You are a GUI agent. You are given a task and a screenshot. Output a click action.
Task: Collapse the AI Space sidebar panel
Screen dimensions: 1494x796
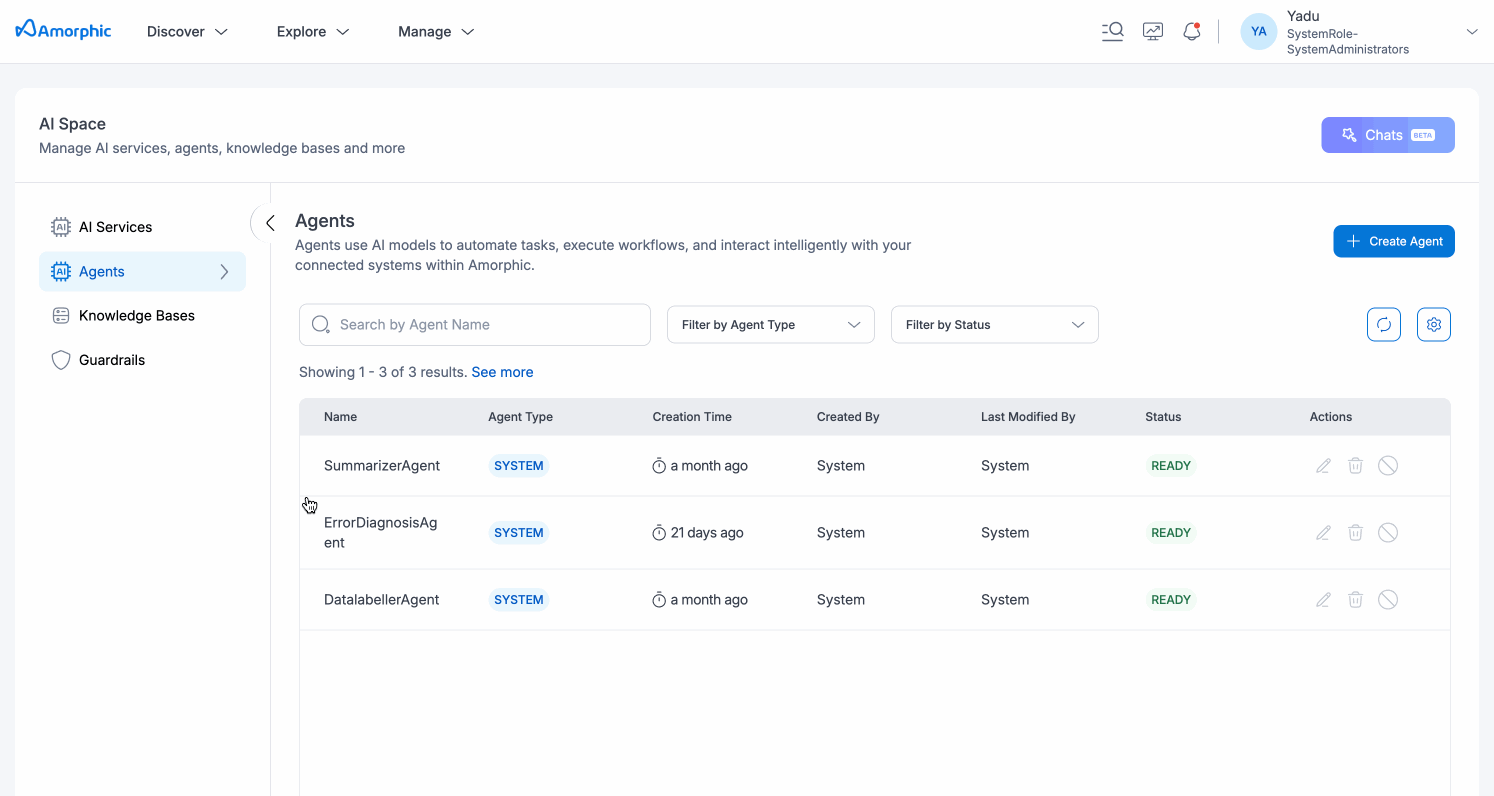pos(269,224)
